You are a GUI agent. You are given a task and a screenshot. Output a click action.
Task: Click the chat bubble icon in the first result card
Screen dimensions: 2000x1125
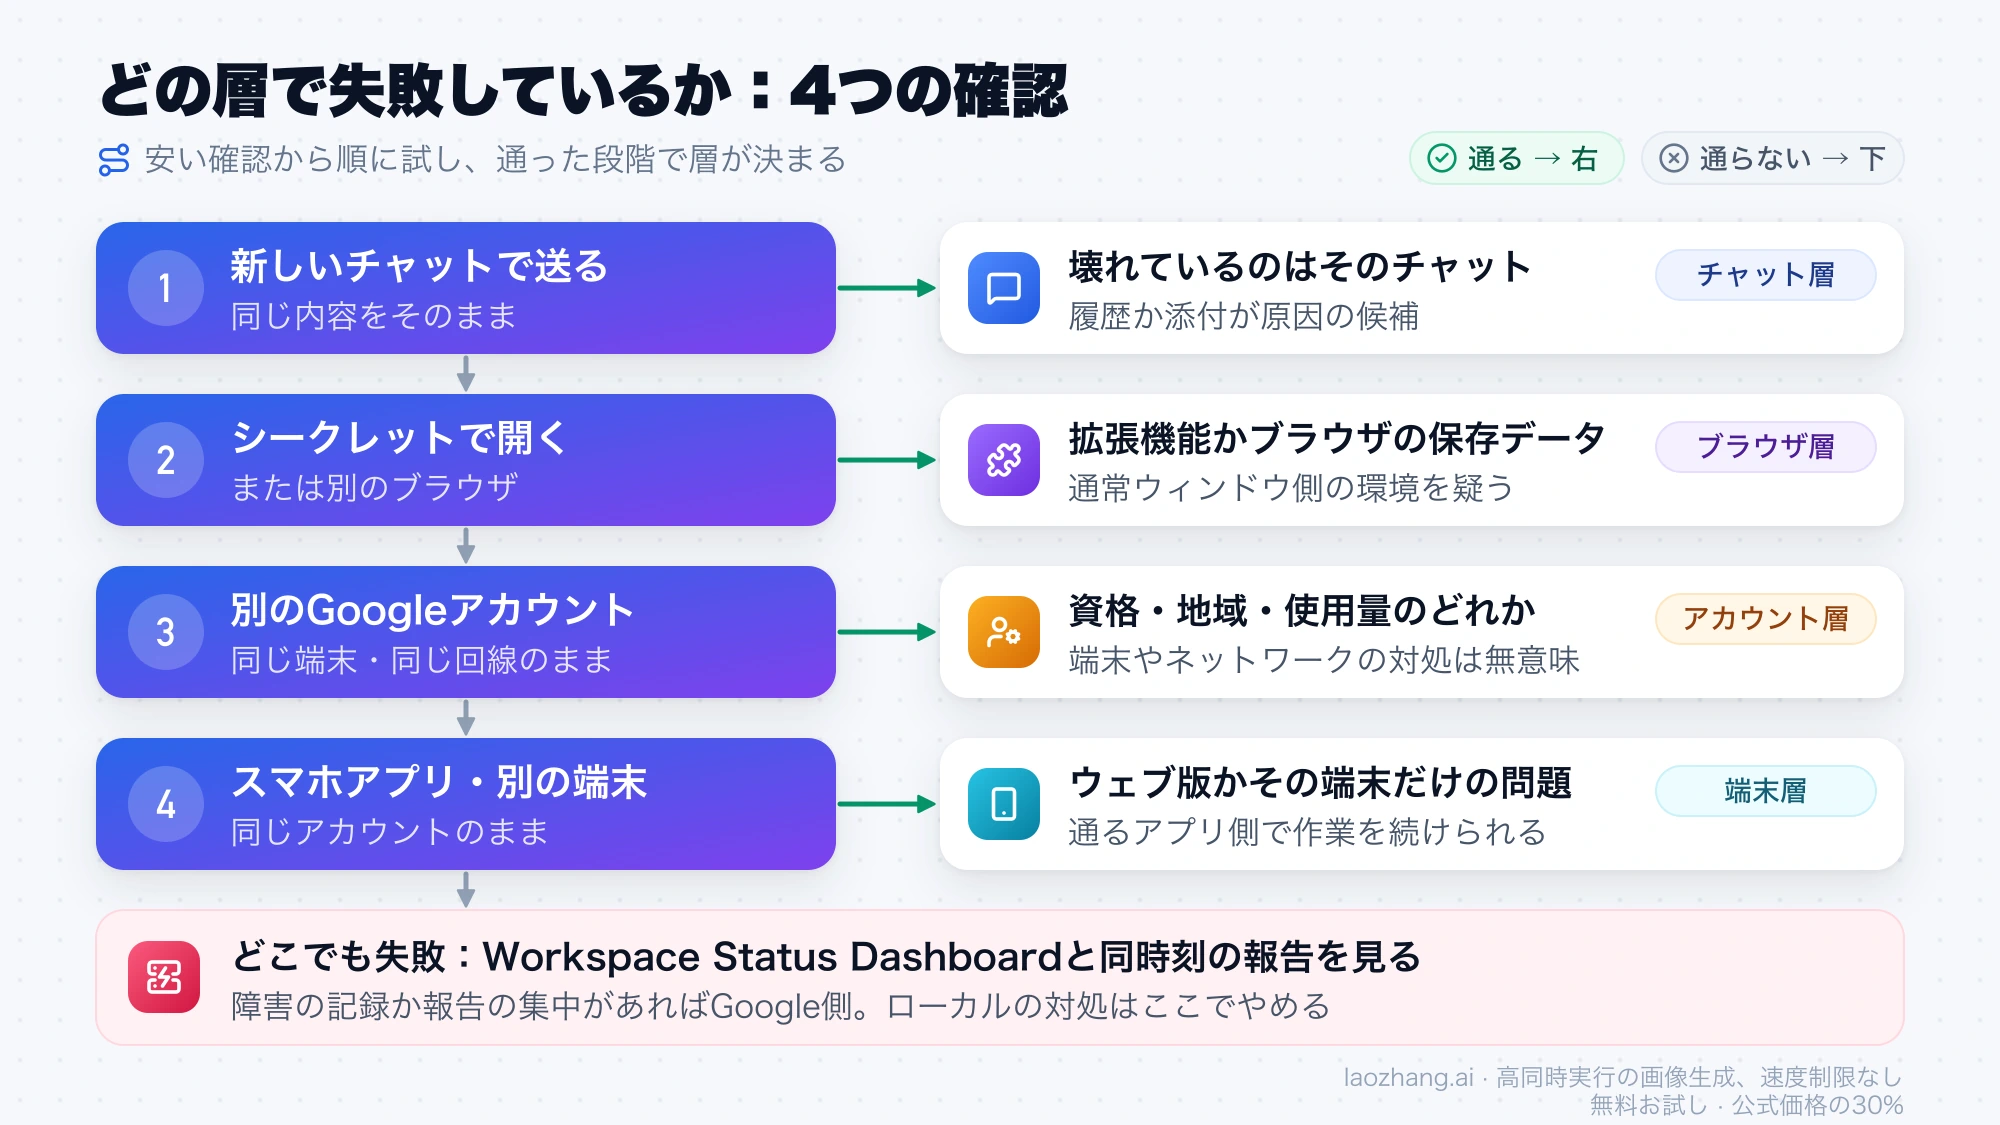point(1004,288)
